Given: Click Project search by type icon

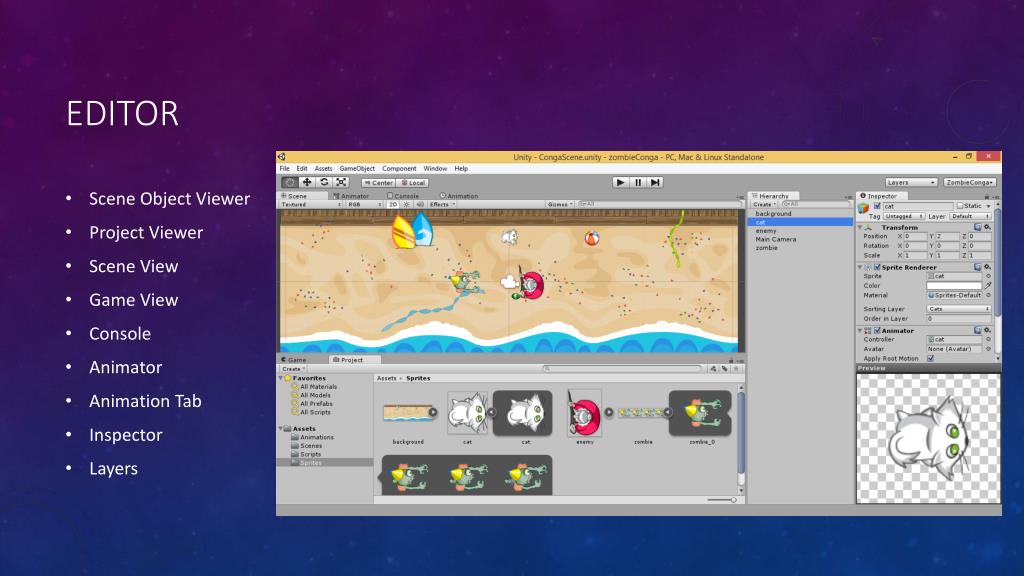Looking at the screenshot, I should (x=713, y=369).
